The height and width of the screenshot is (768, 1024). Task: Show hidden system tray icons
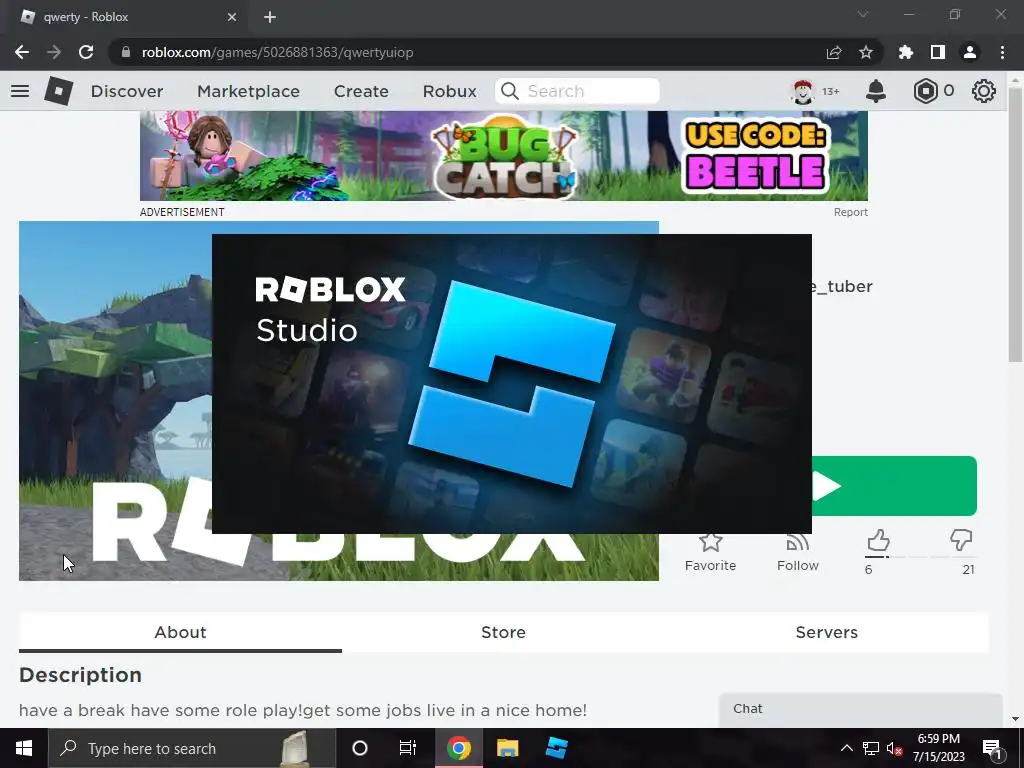tap(846, 748)
